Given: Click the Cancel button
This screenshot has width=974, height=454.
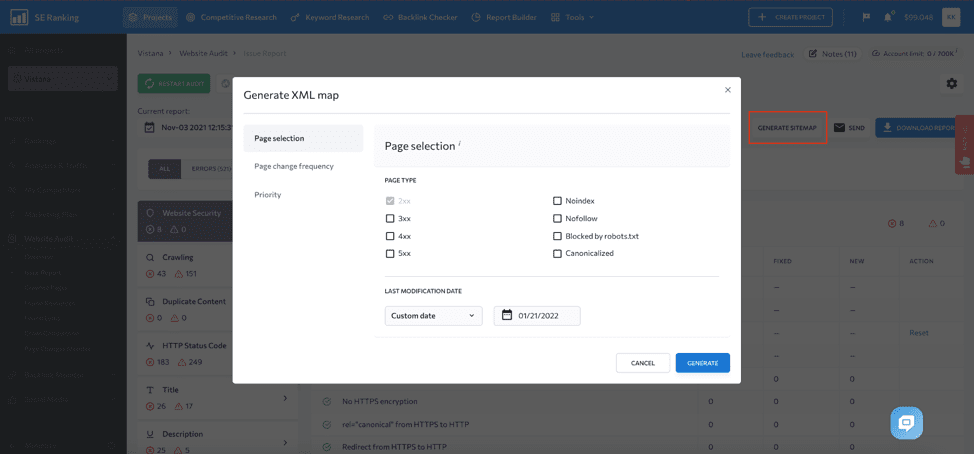Looking at the screenshot, I should [x=643, y=363].
